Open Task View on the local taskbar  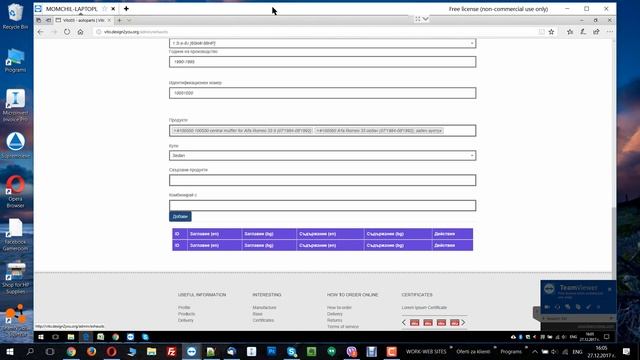click(50, 351)
